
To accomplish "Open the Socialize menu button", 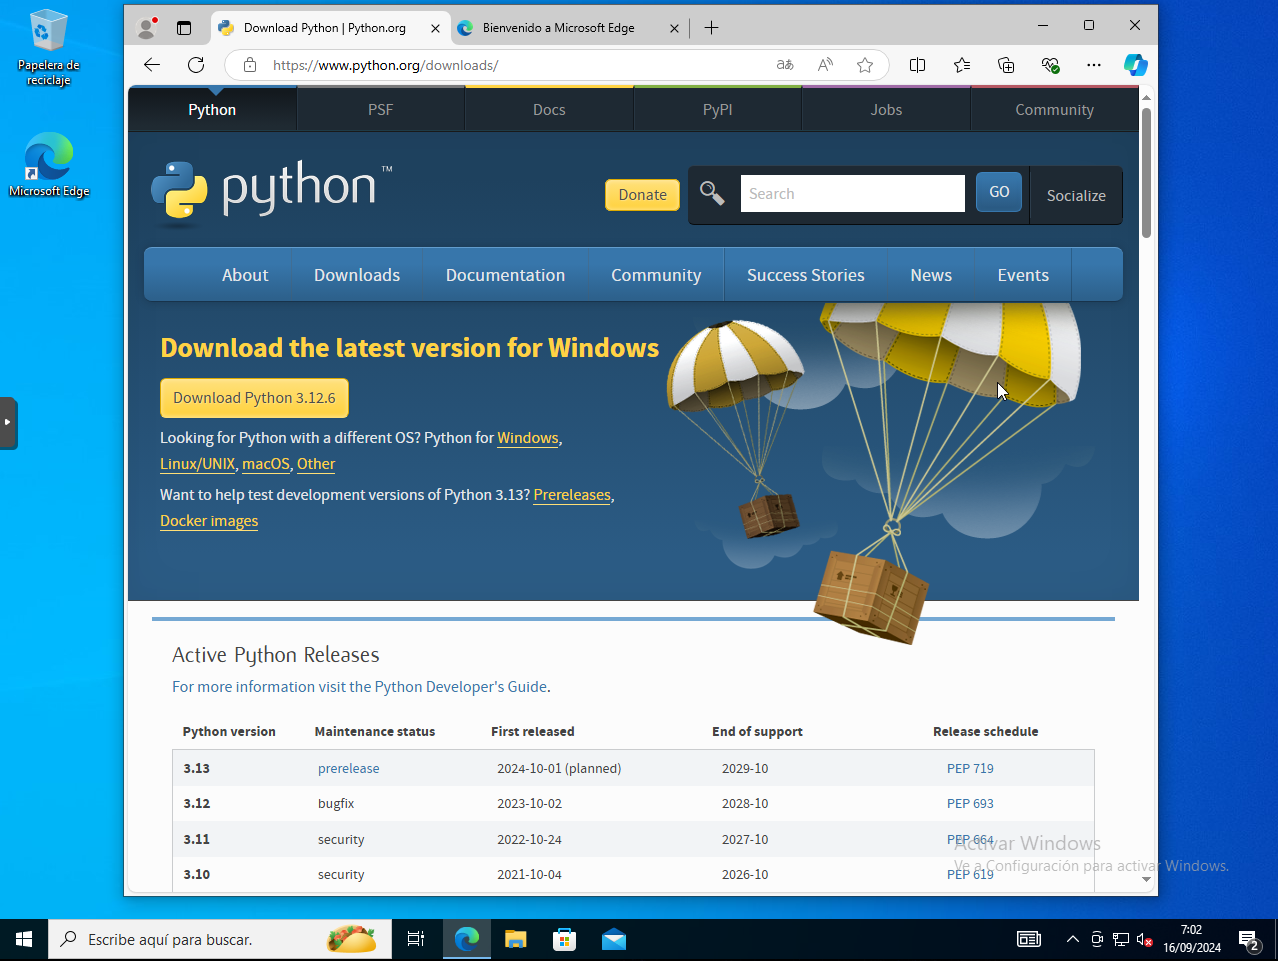I will (x=1076, y=195).
